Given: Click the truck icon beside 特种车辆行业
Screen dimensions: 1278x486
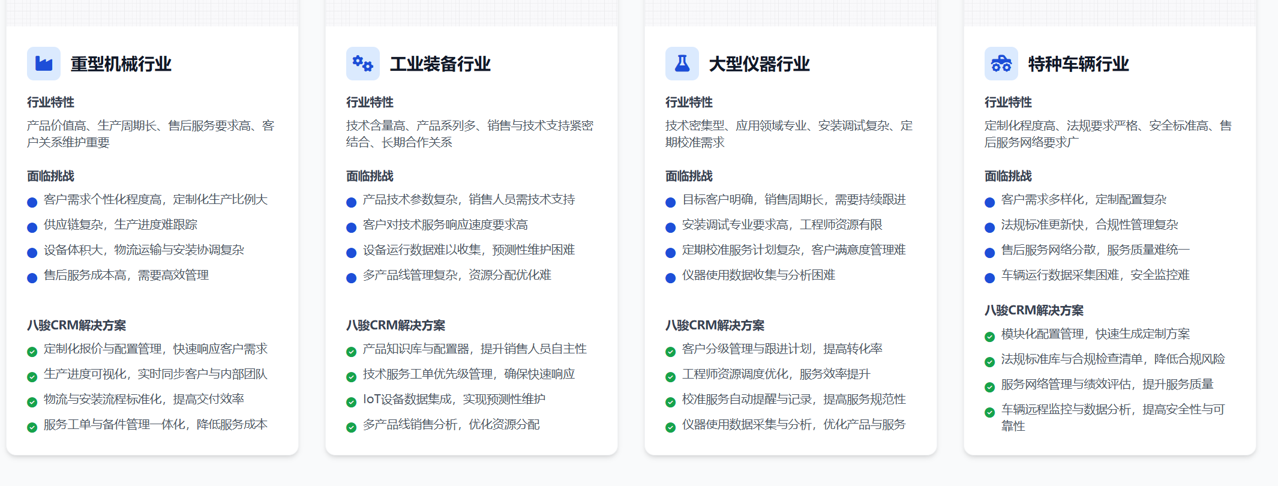Looking at the screenshot, I should [1001, 64].
